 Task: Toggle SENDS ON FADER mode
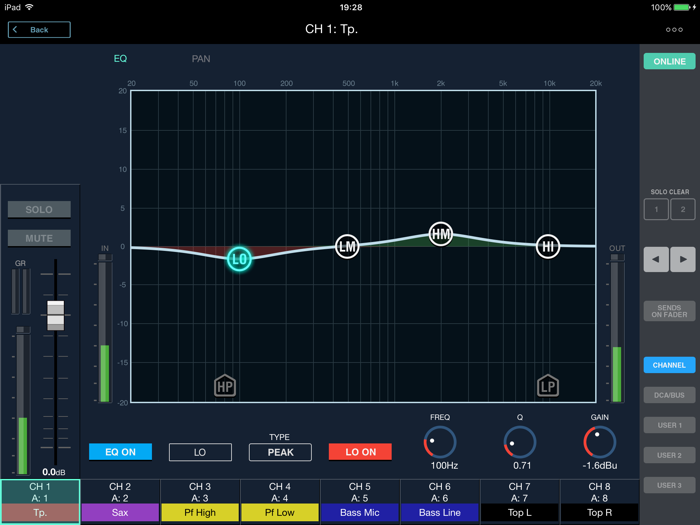669,311
